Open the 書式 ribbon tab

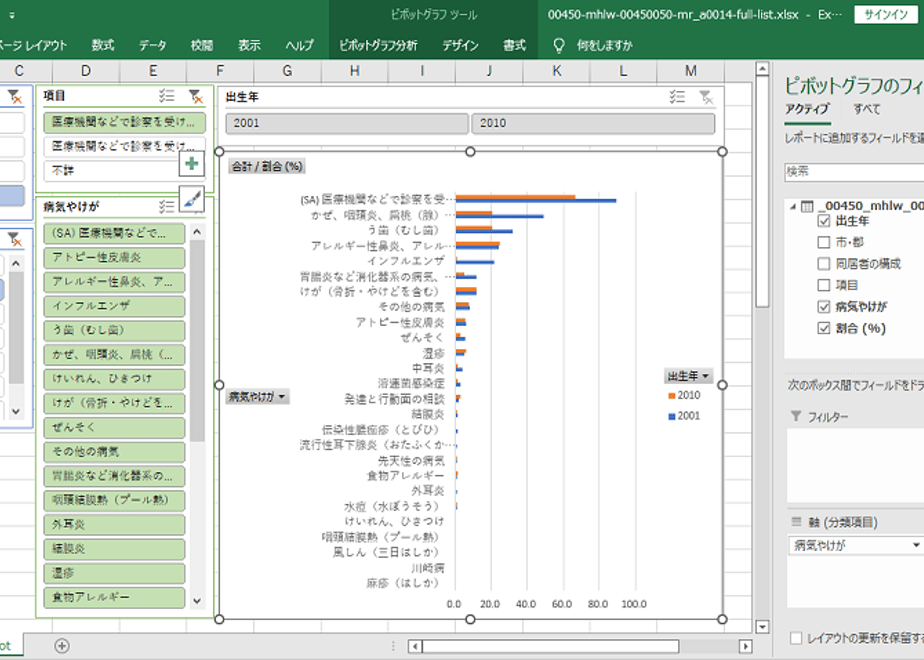tap(514, 45)
